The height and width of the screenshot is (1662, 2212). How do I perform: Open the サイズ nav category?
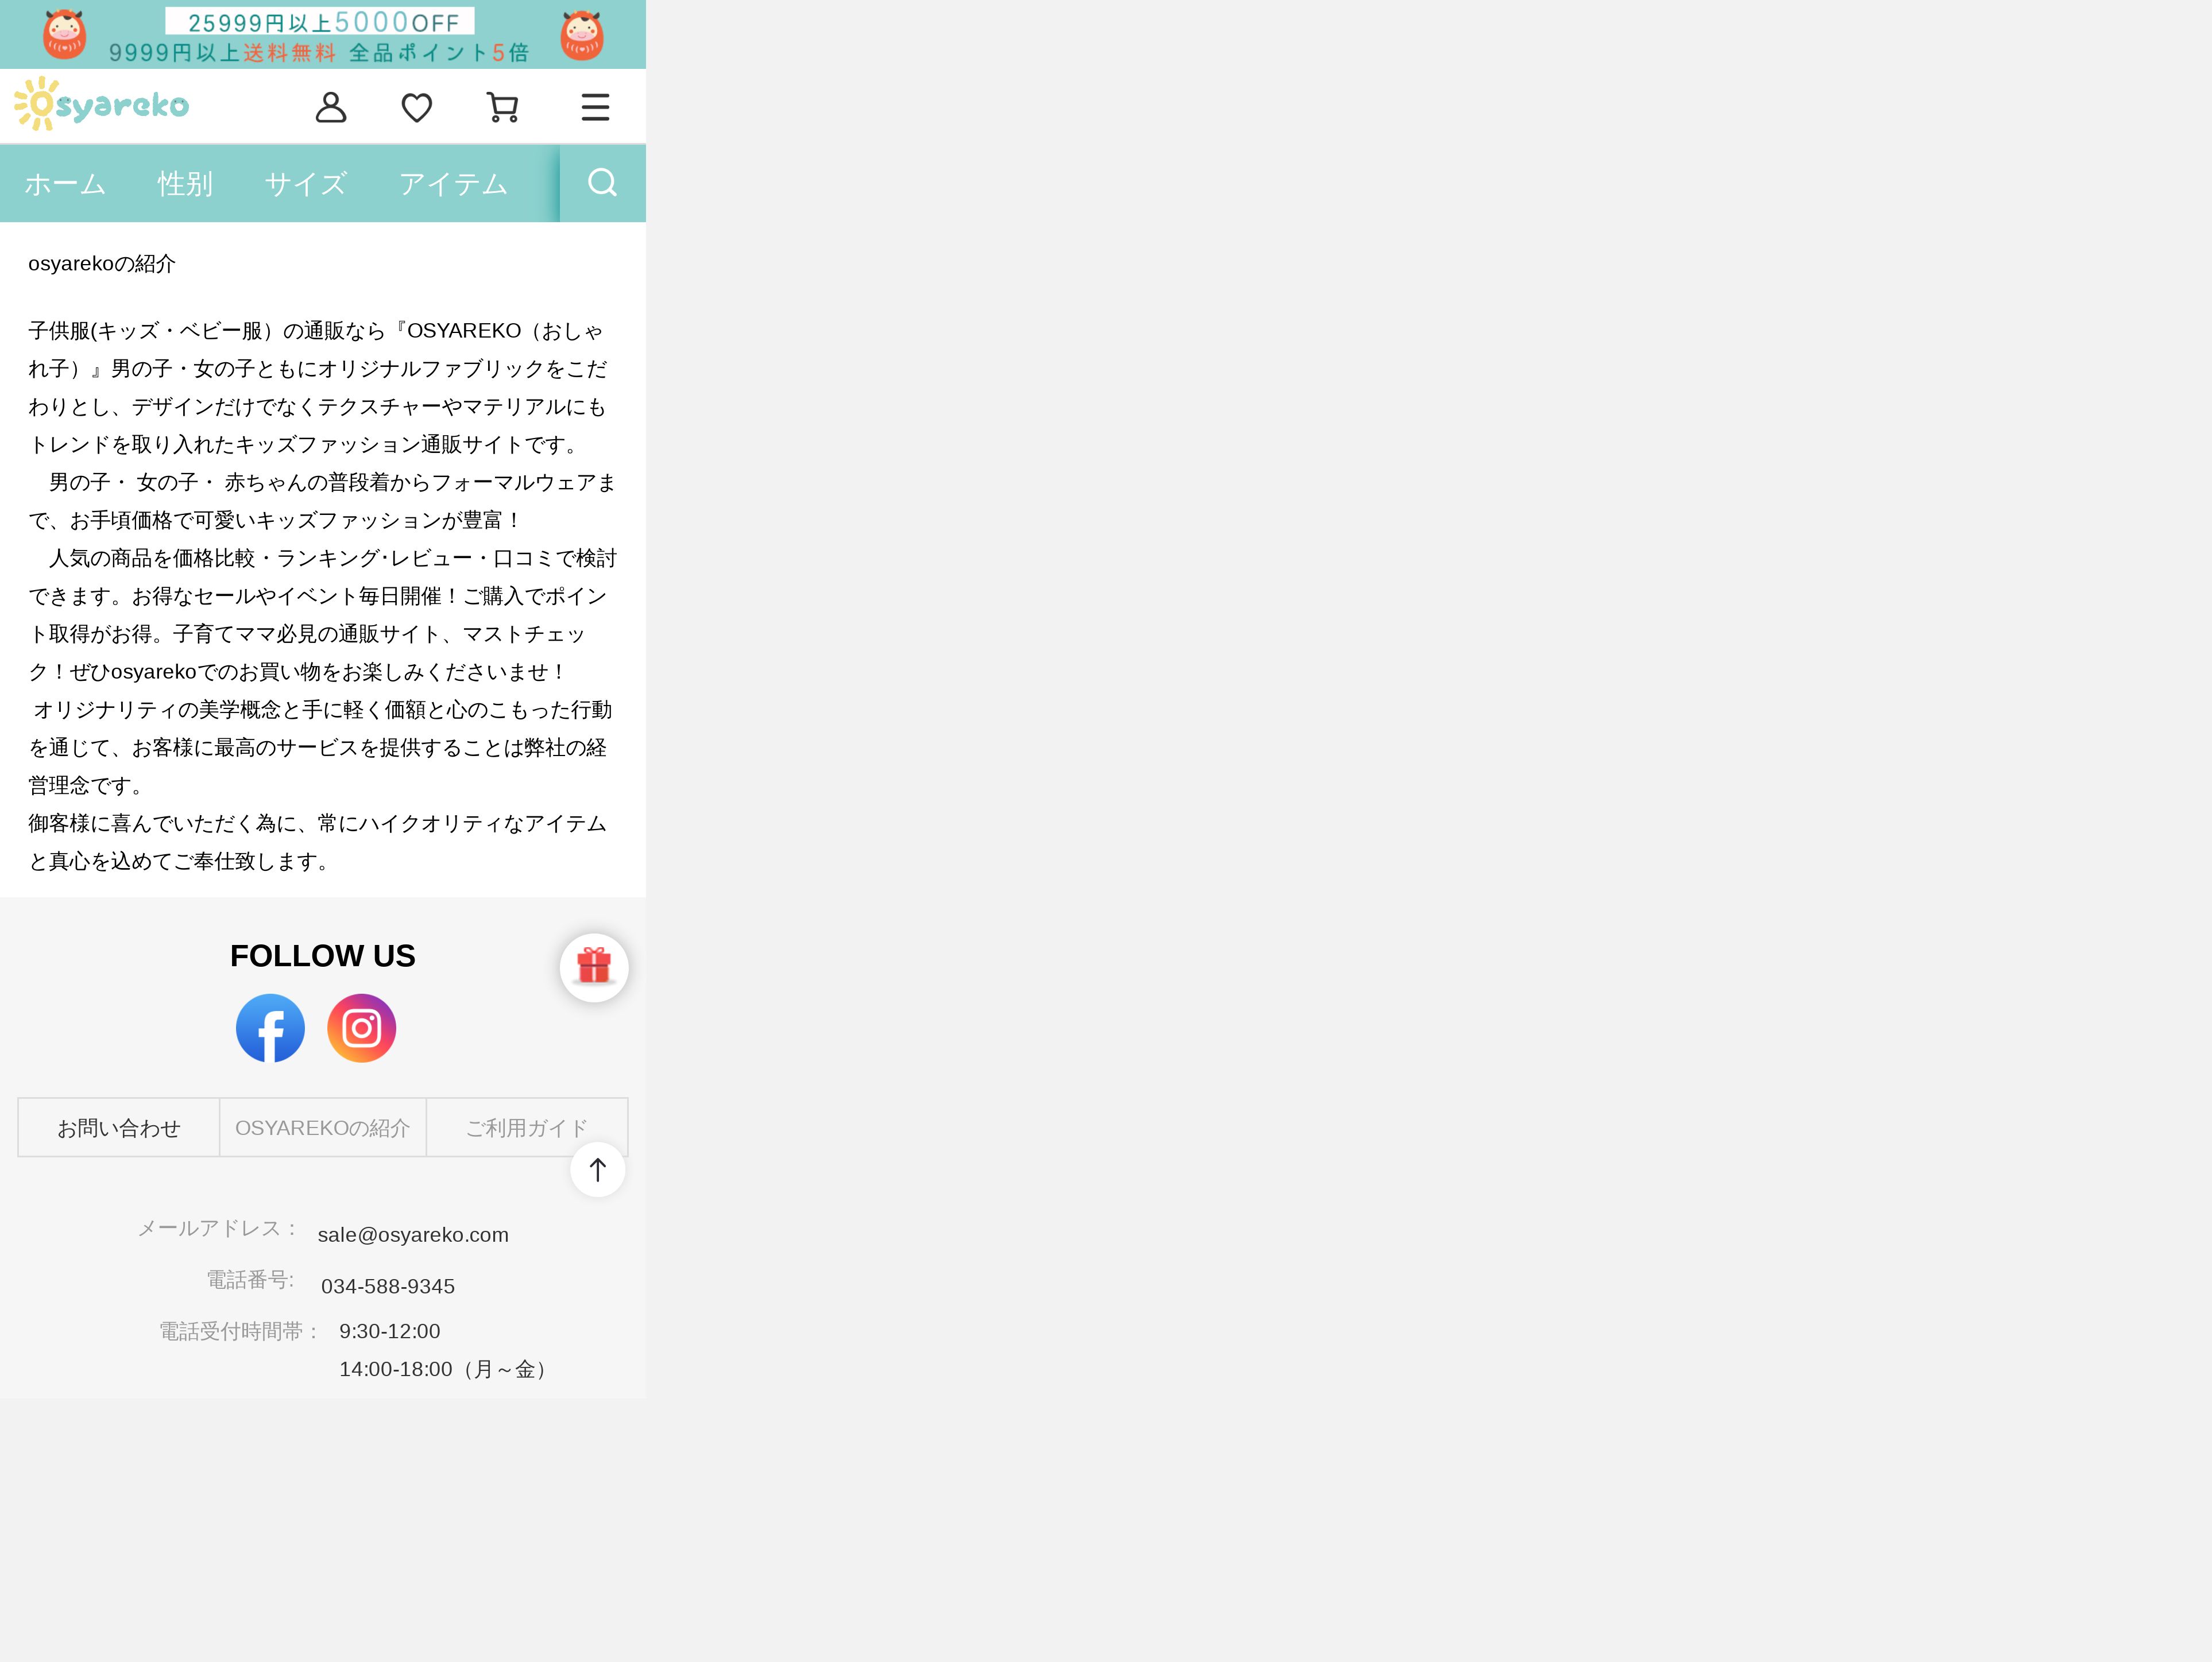(306, 184)
